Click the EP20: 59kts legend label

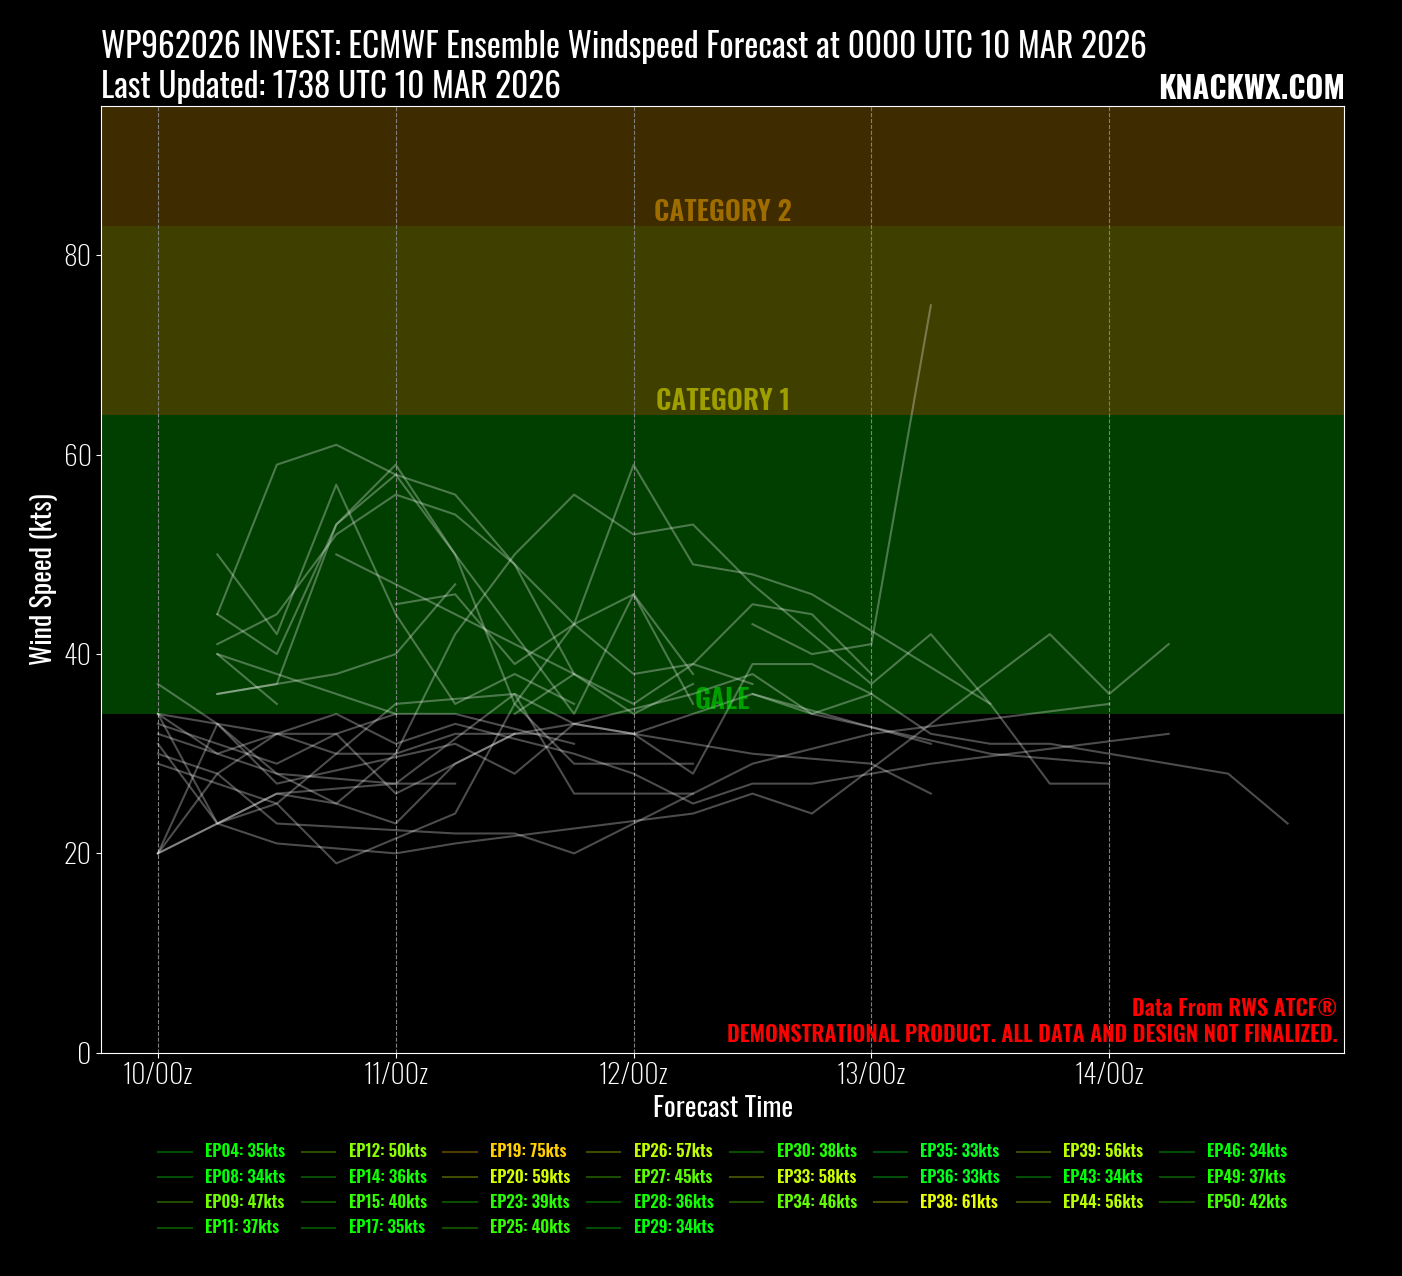529,1177
